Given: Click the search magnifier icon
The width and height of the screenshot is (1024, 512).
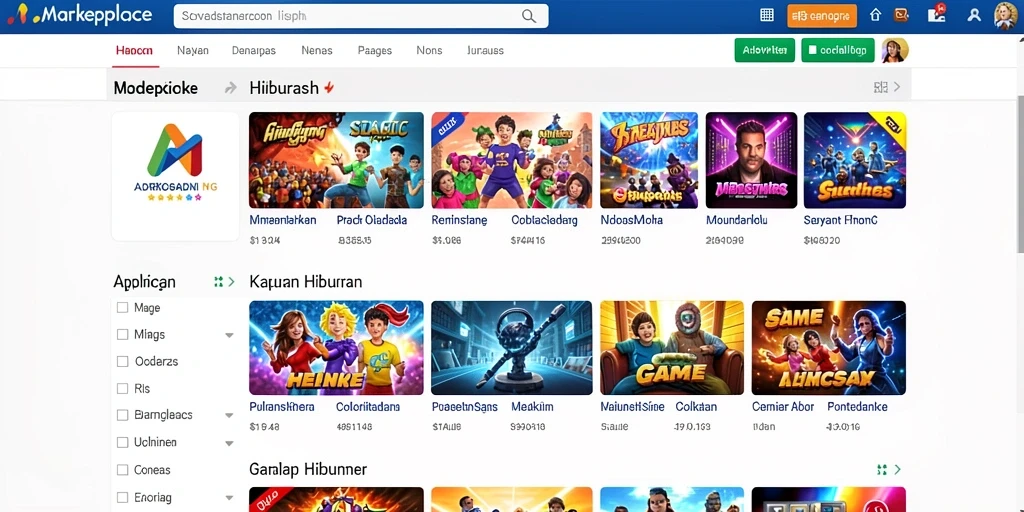Looking at the screenshot, I should [x=528, y=16].
